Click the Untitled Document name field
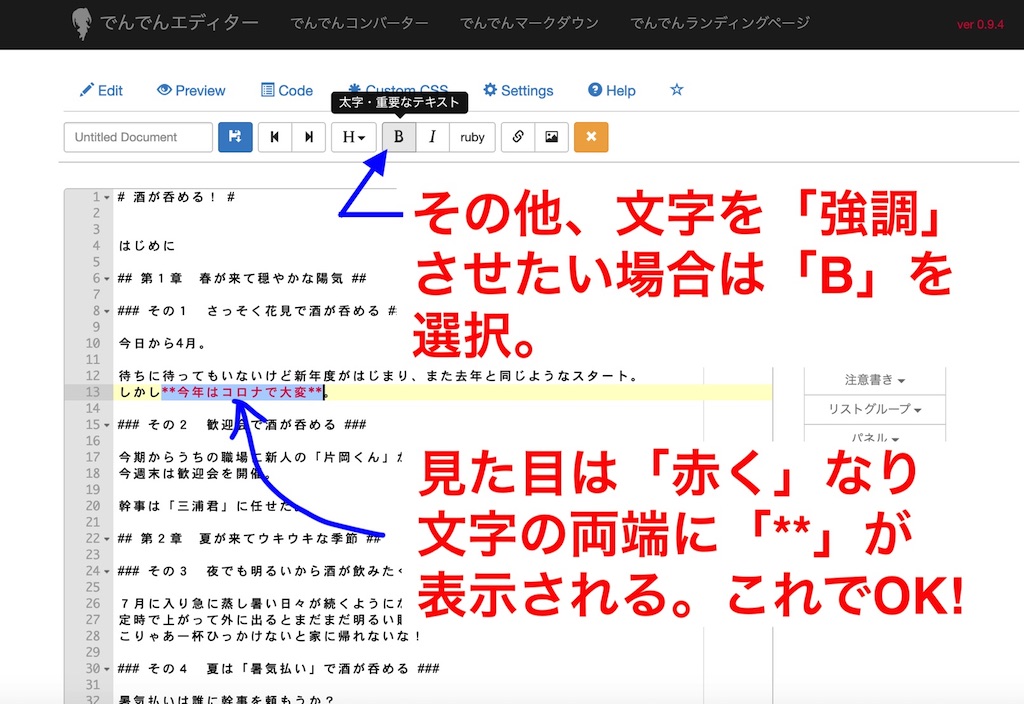This screenshot has width=1024, height=704. tap(138, 137)
